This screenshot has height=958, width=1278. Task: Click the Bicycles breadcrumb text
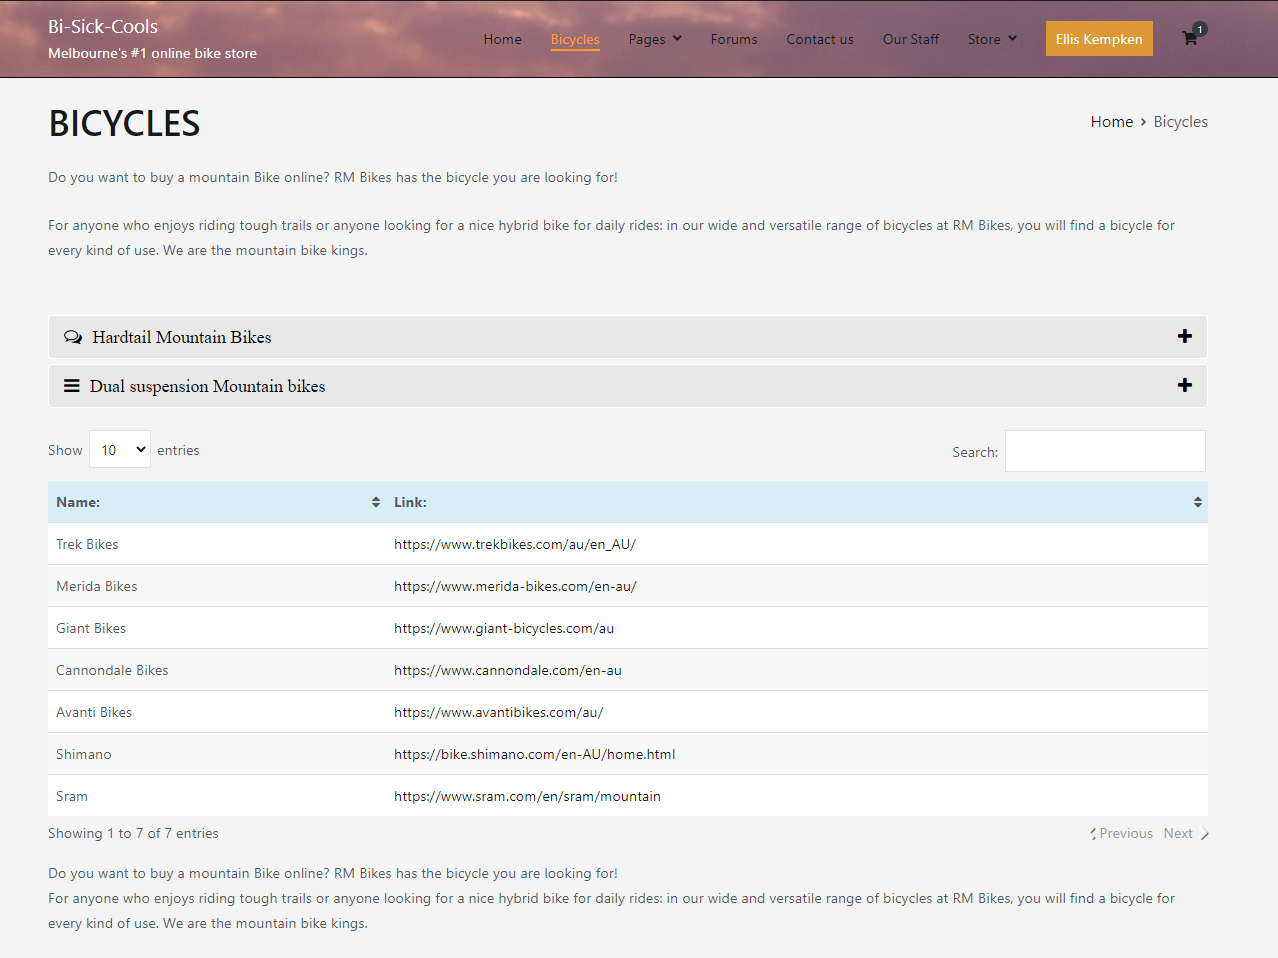pyautogui.click(x=1181, y=121)
